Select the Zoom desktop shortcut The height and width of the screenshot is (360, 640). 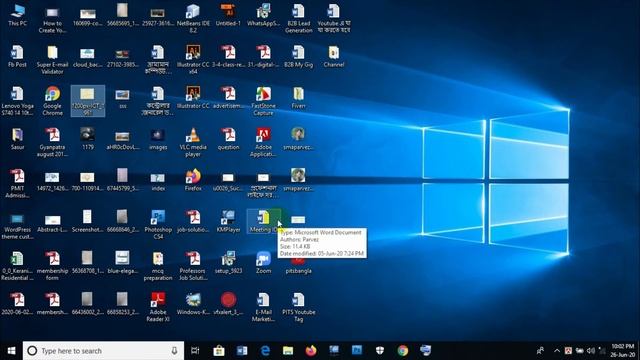click(x=263, y=262)
